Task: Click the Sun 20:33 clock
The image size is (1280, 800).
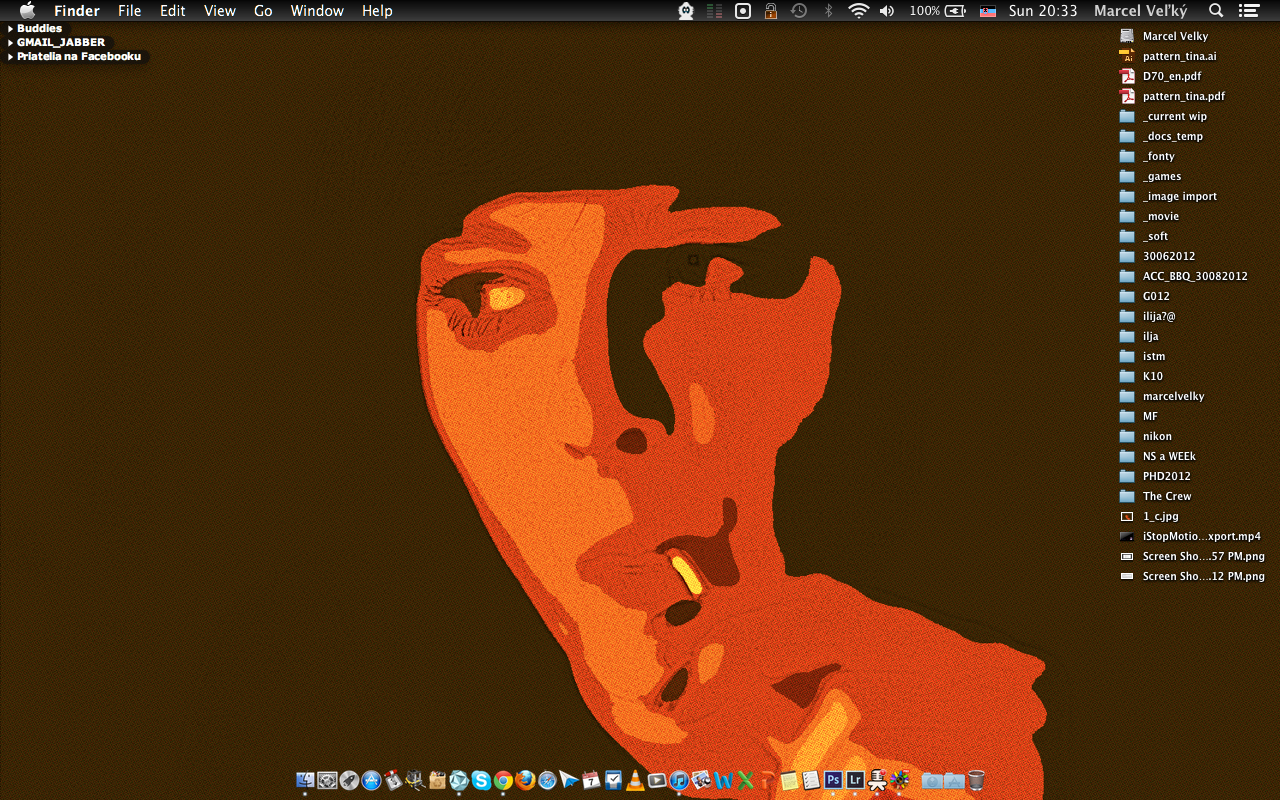Action: (1043, 11)
